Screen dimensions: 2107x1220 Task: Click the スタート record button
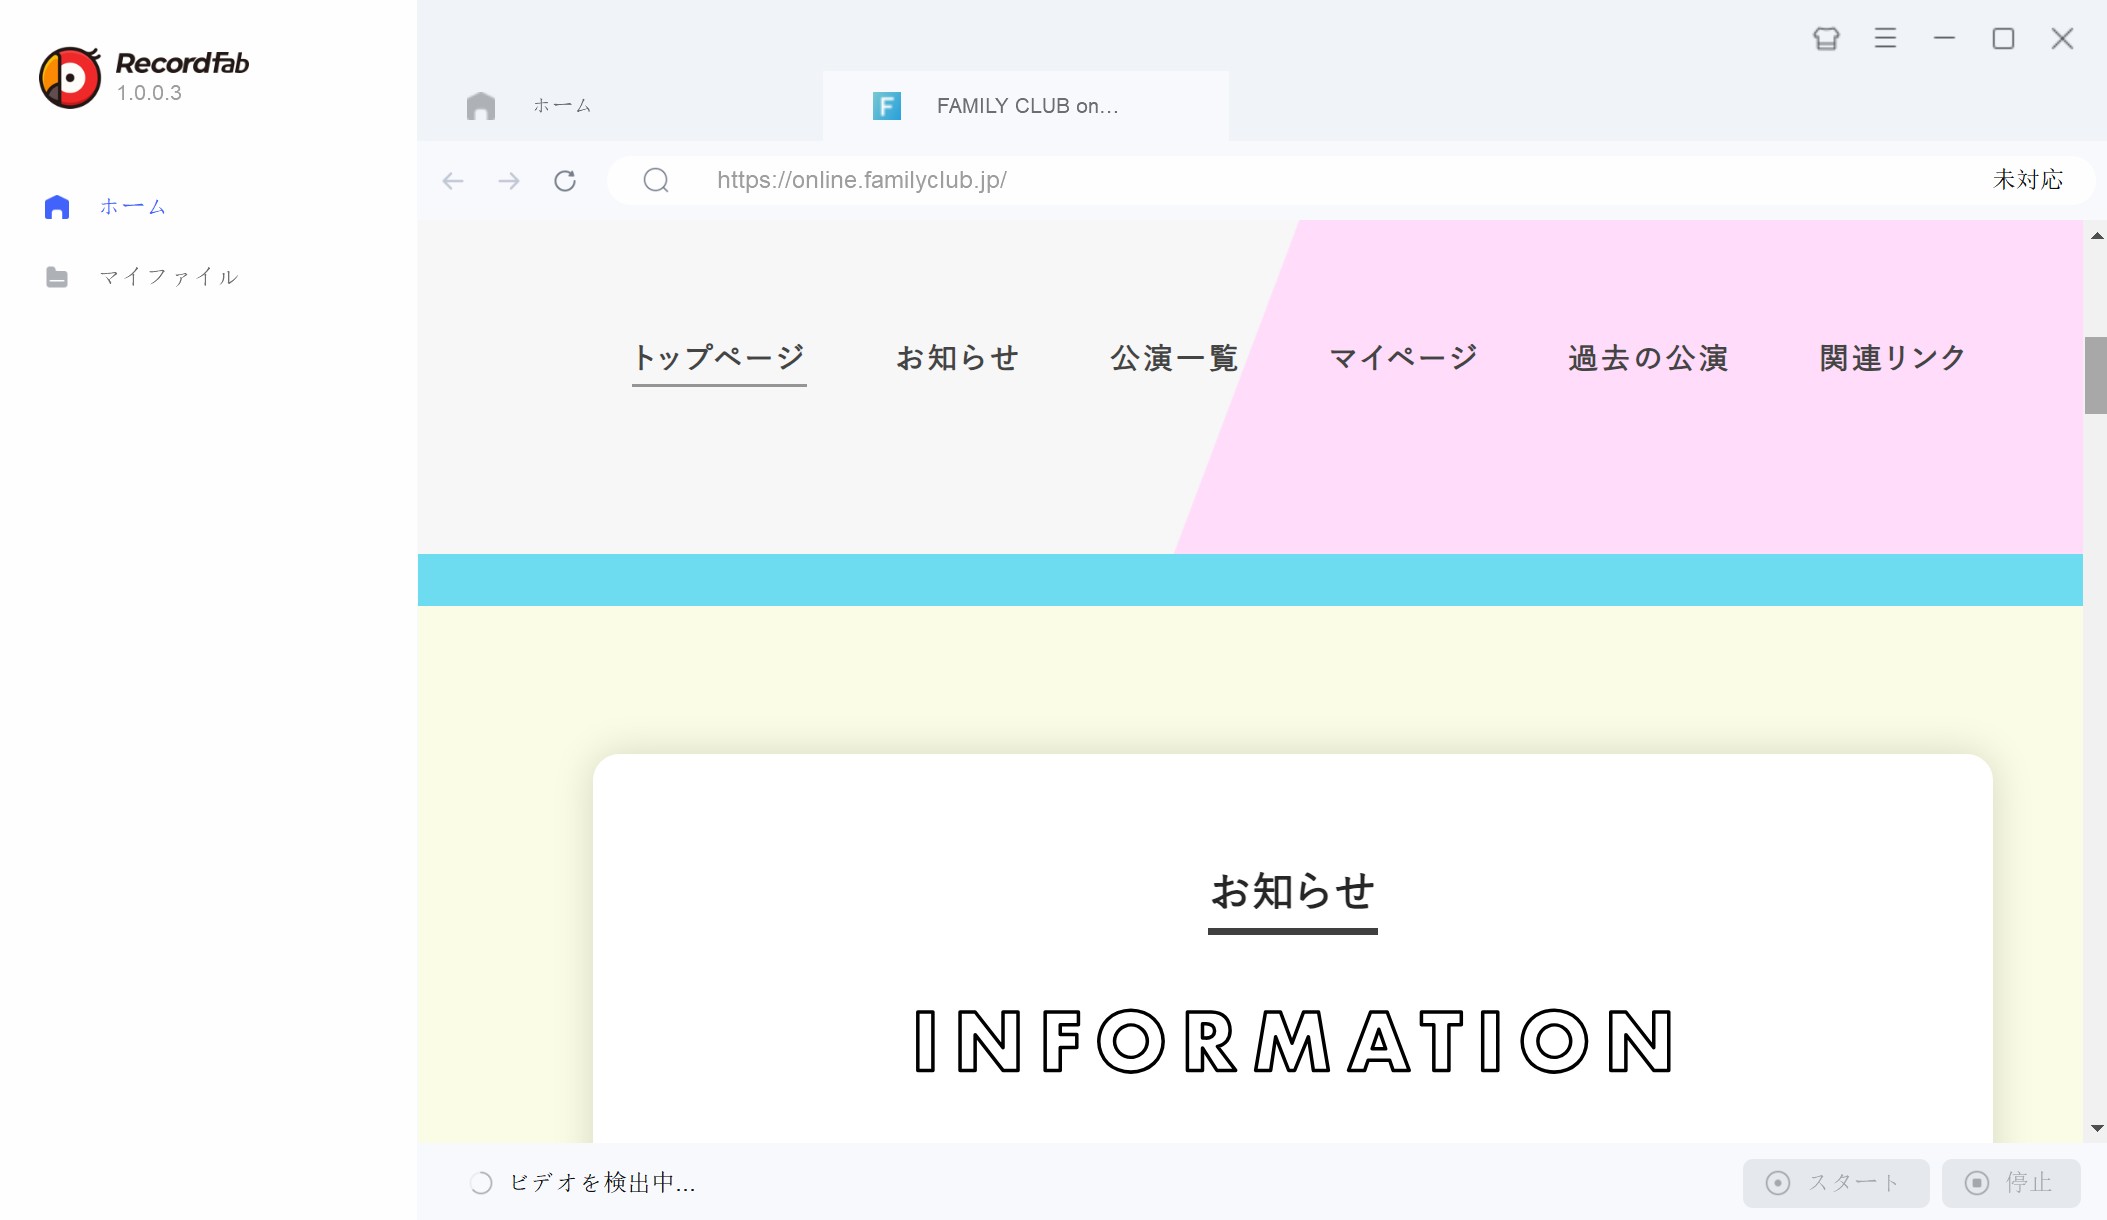1836,1183
